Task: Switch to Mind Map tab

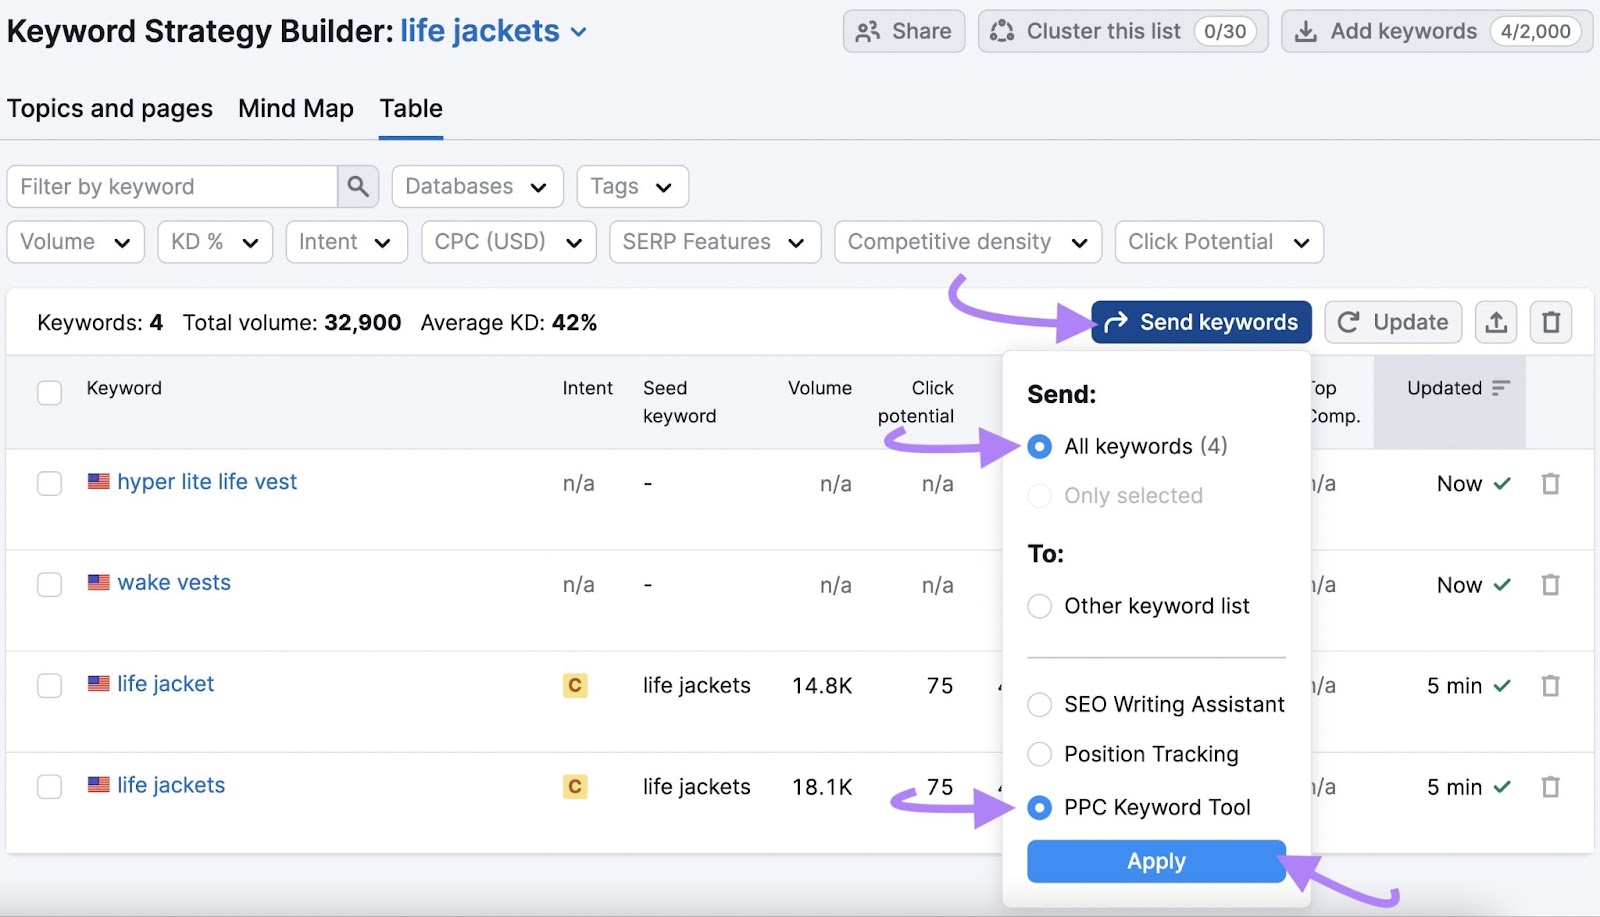Action: pyautogui.click(x=296, y=108)
